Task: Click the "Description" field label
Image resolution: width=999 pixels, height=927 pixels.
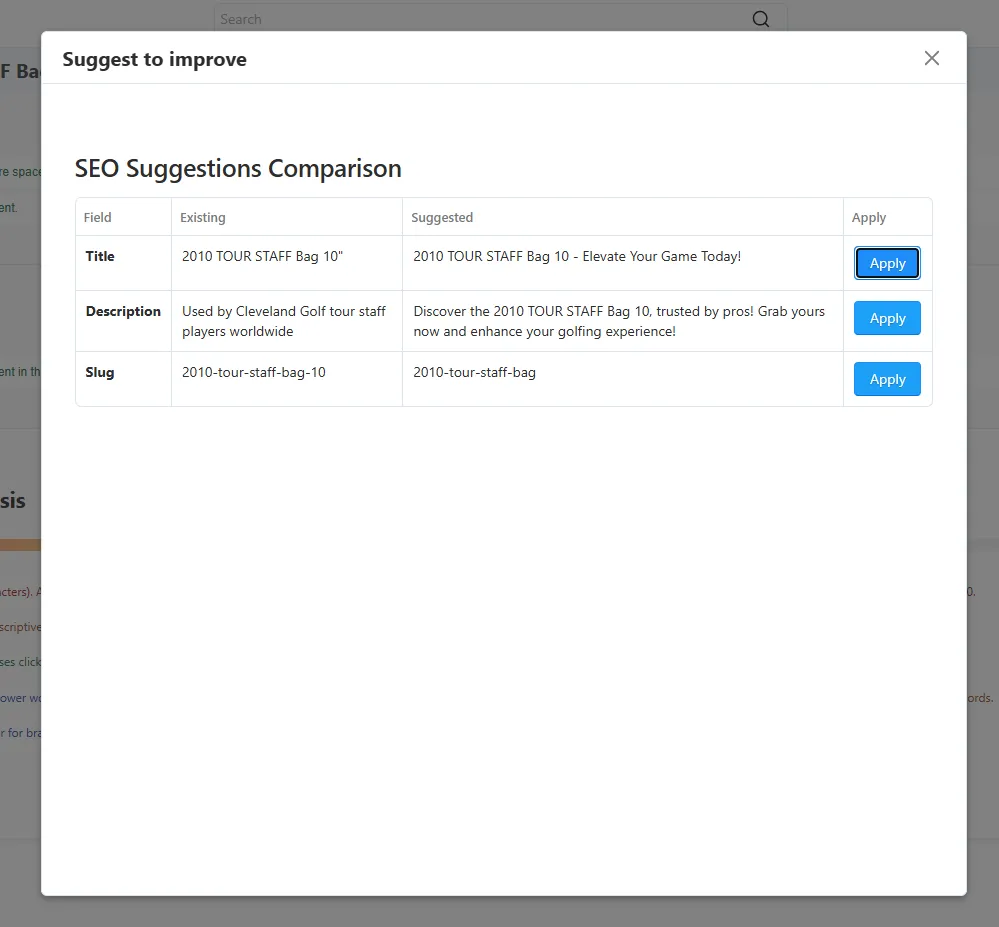Action: click(x=123, y=311)
